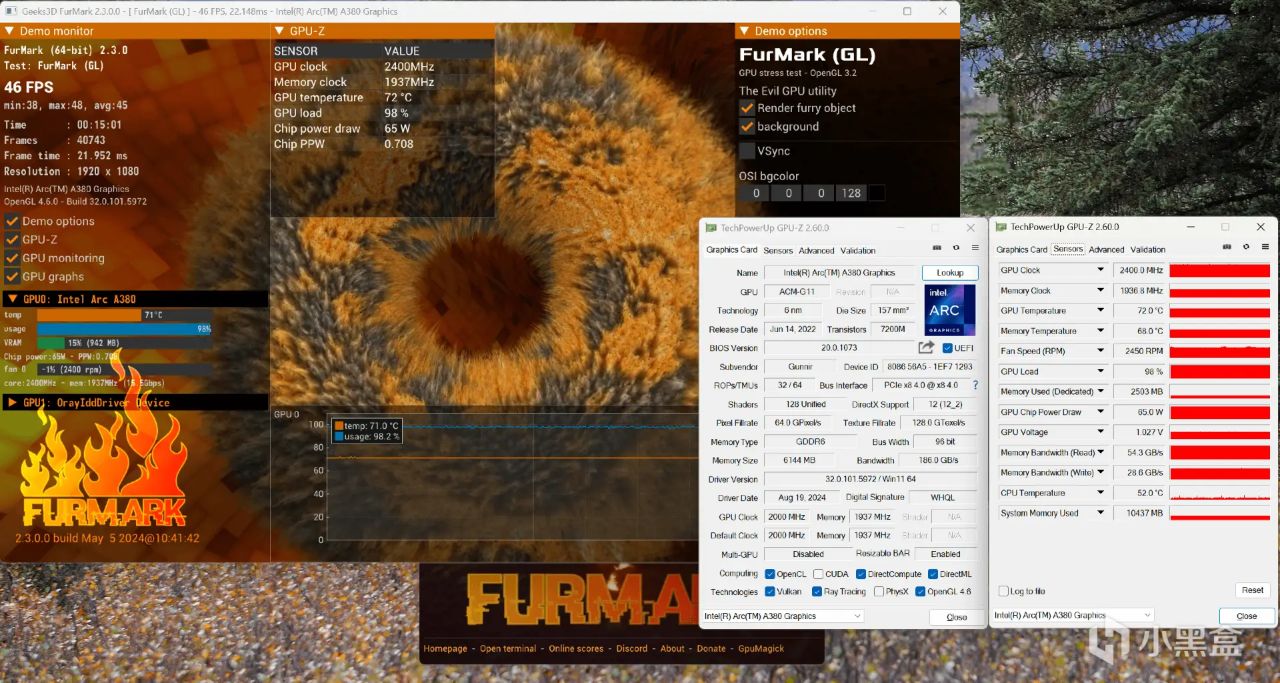Click FurMark title bar app icon

(x=10, y=11)
